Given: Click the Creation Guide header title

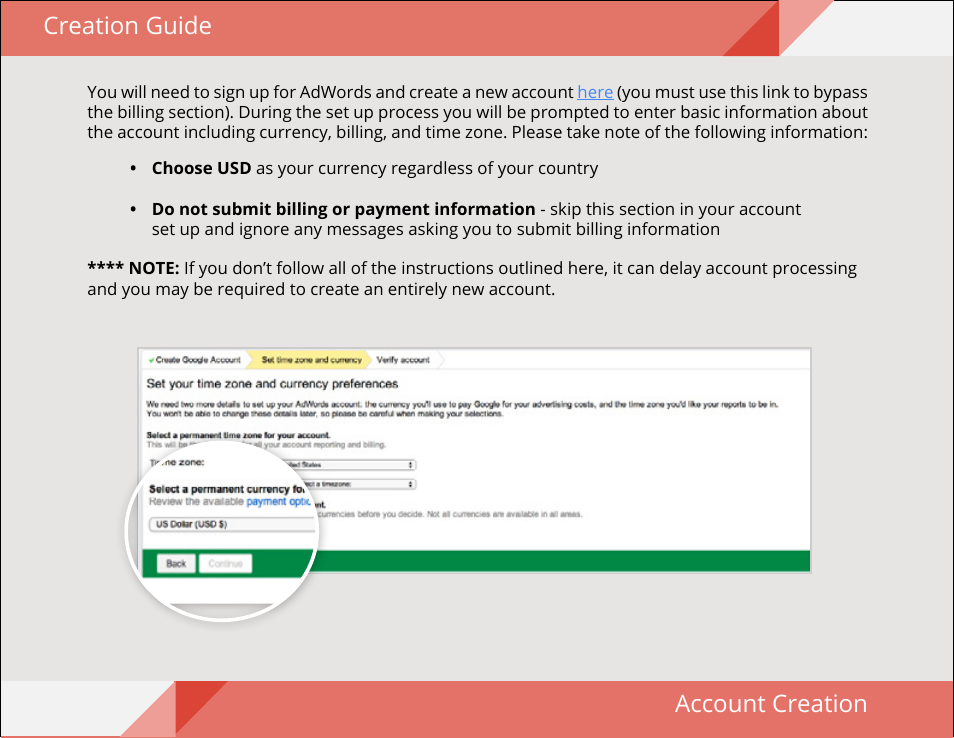Looking at the screenshot, I should [127, 26].
